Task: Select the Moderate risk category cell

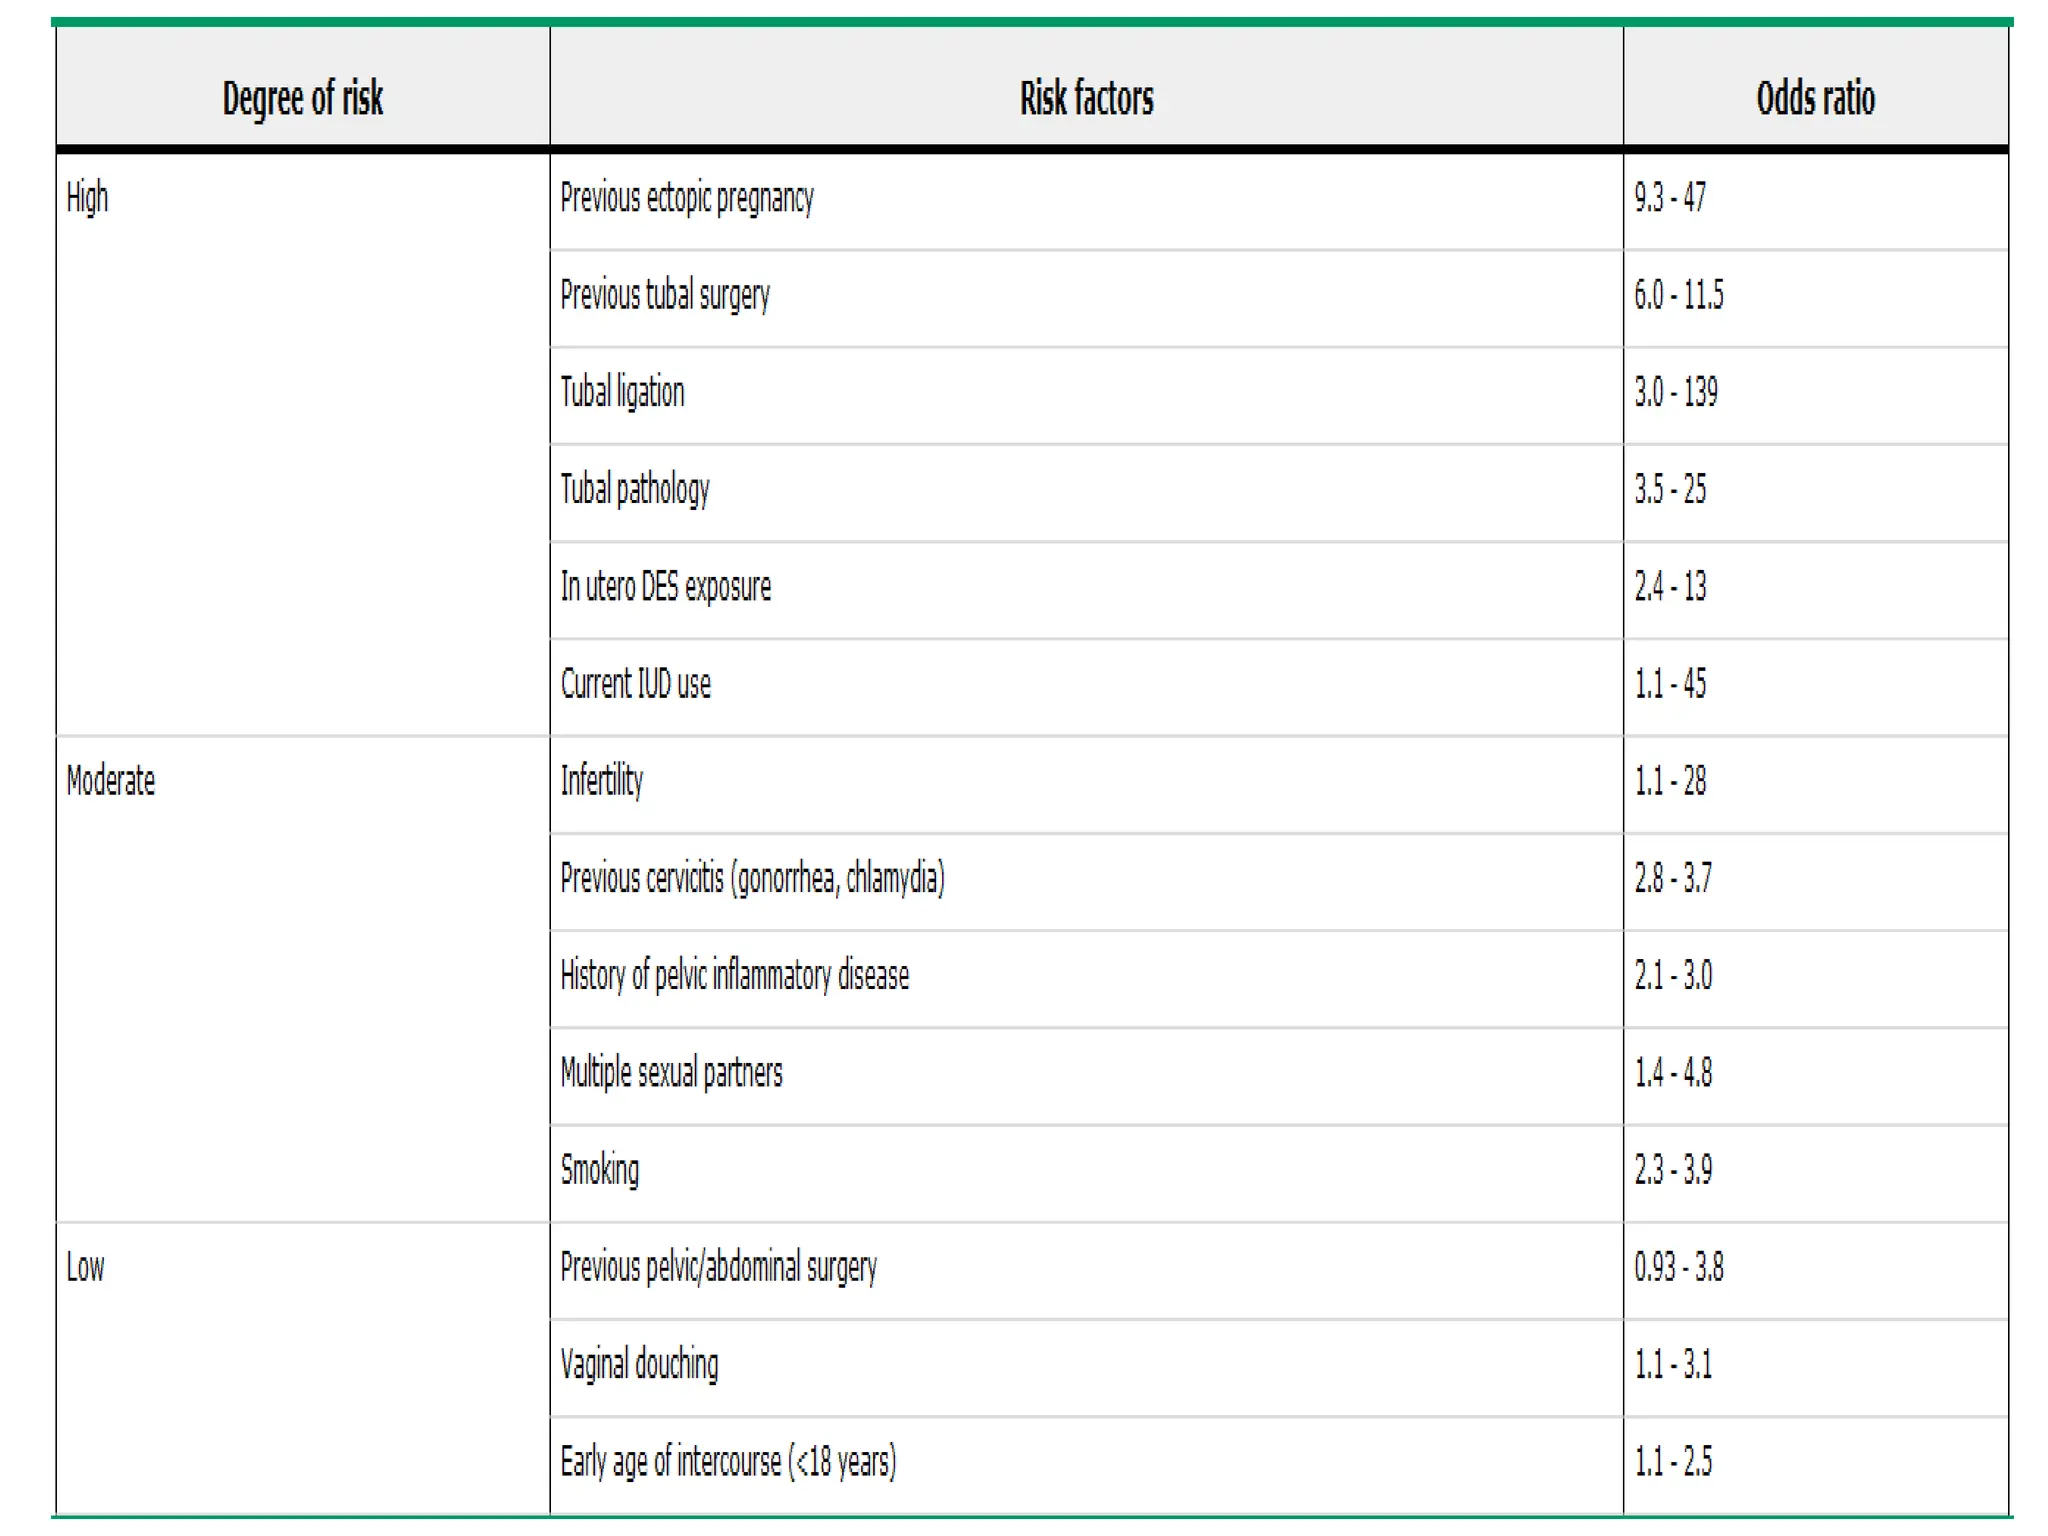Action: point(111,781)
